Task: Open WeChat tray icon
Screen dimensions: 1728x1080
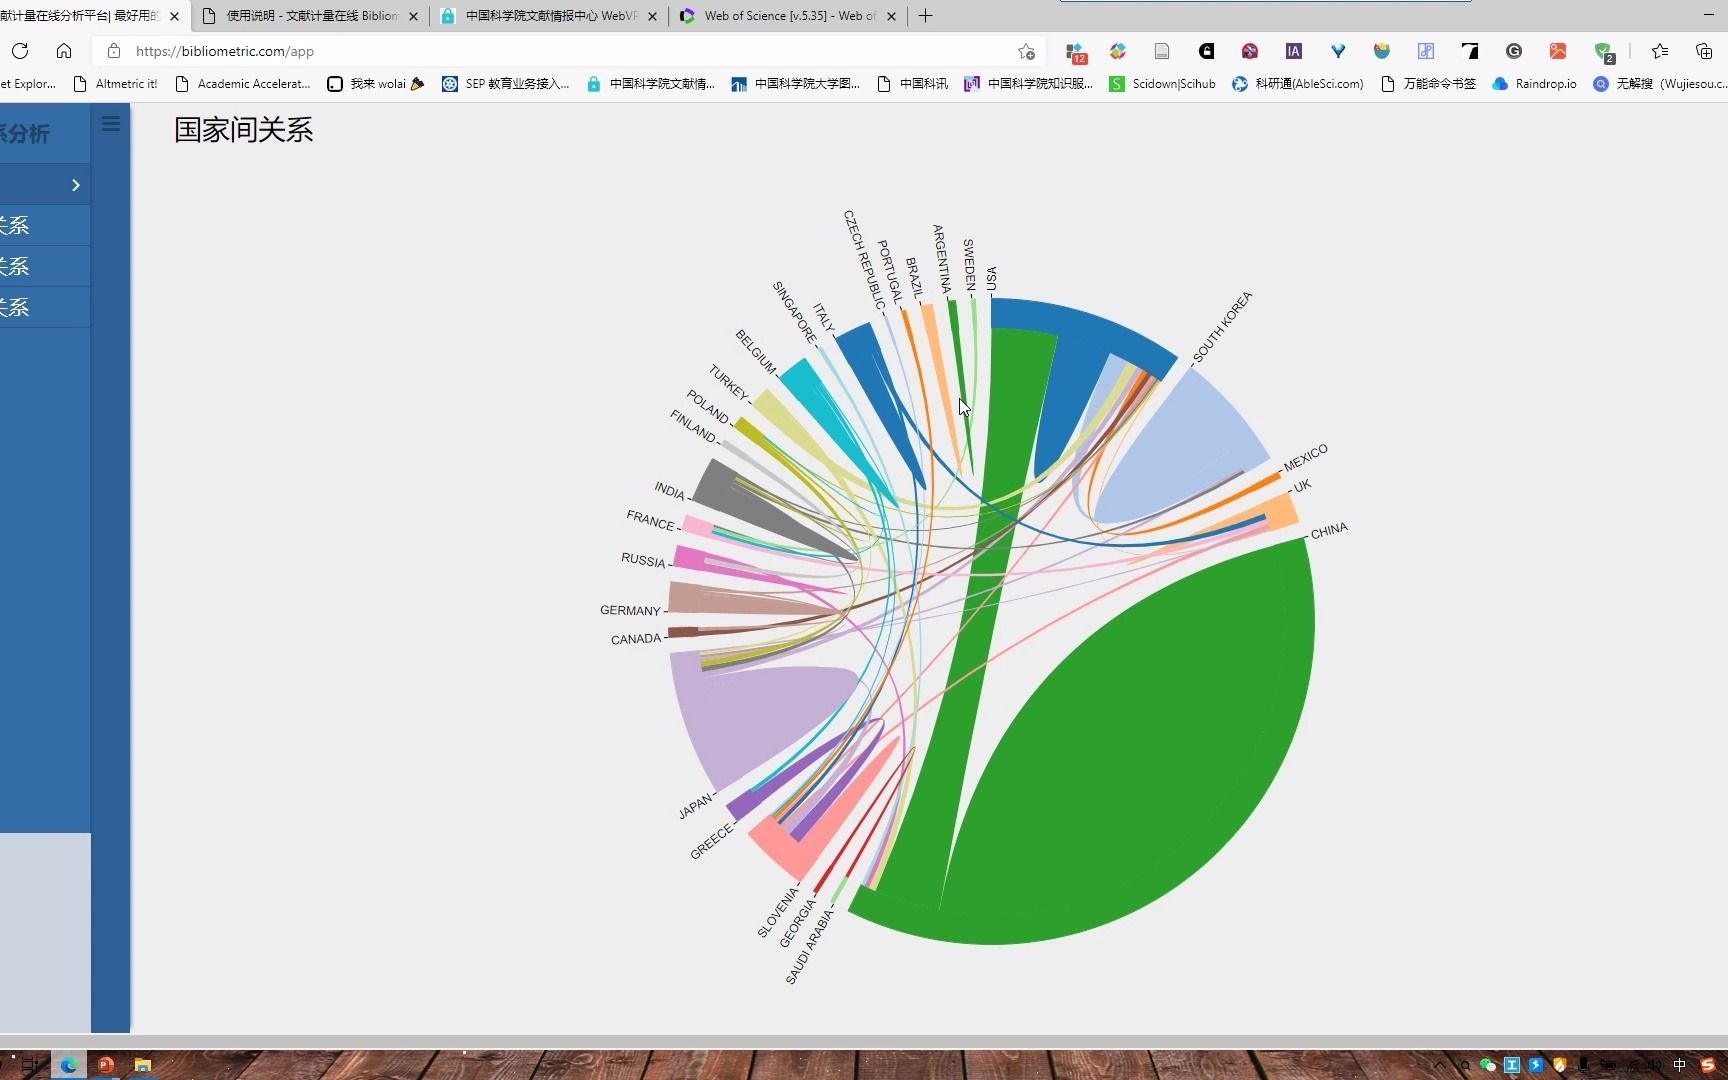Action: point(1488,1065)
